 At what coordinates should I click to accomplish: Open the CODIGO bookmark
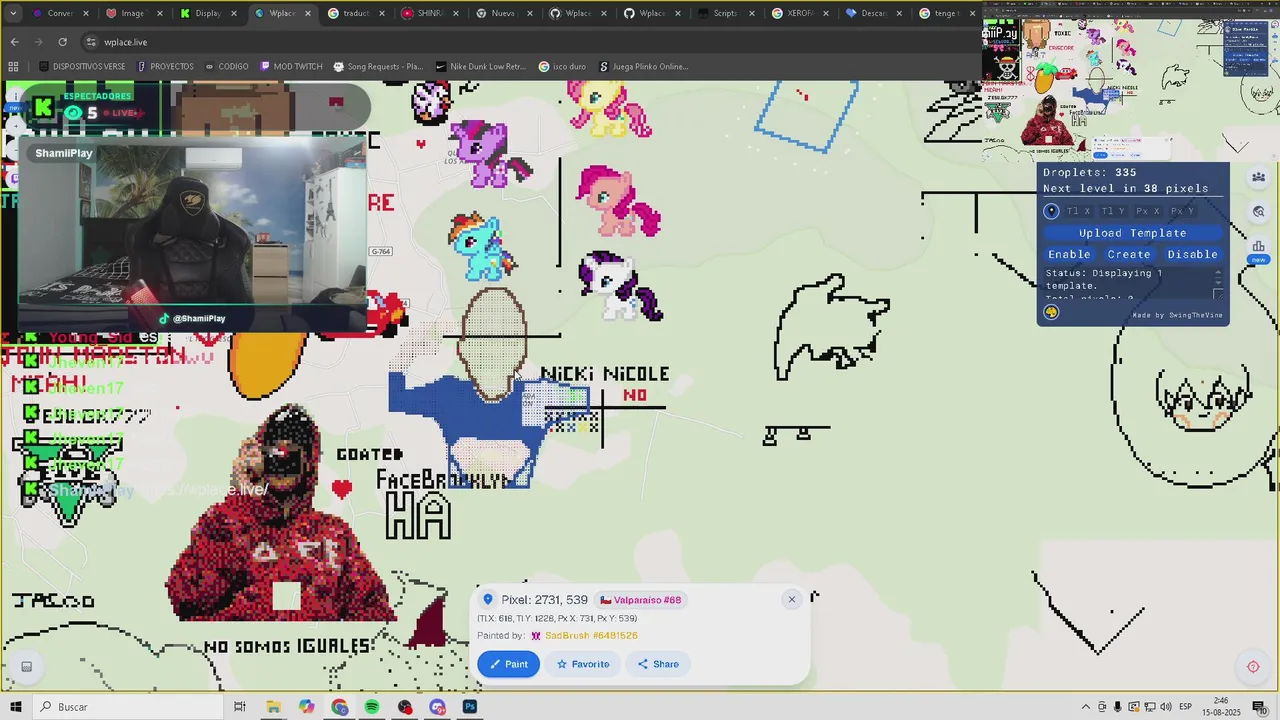tap(226, 67)
